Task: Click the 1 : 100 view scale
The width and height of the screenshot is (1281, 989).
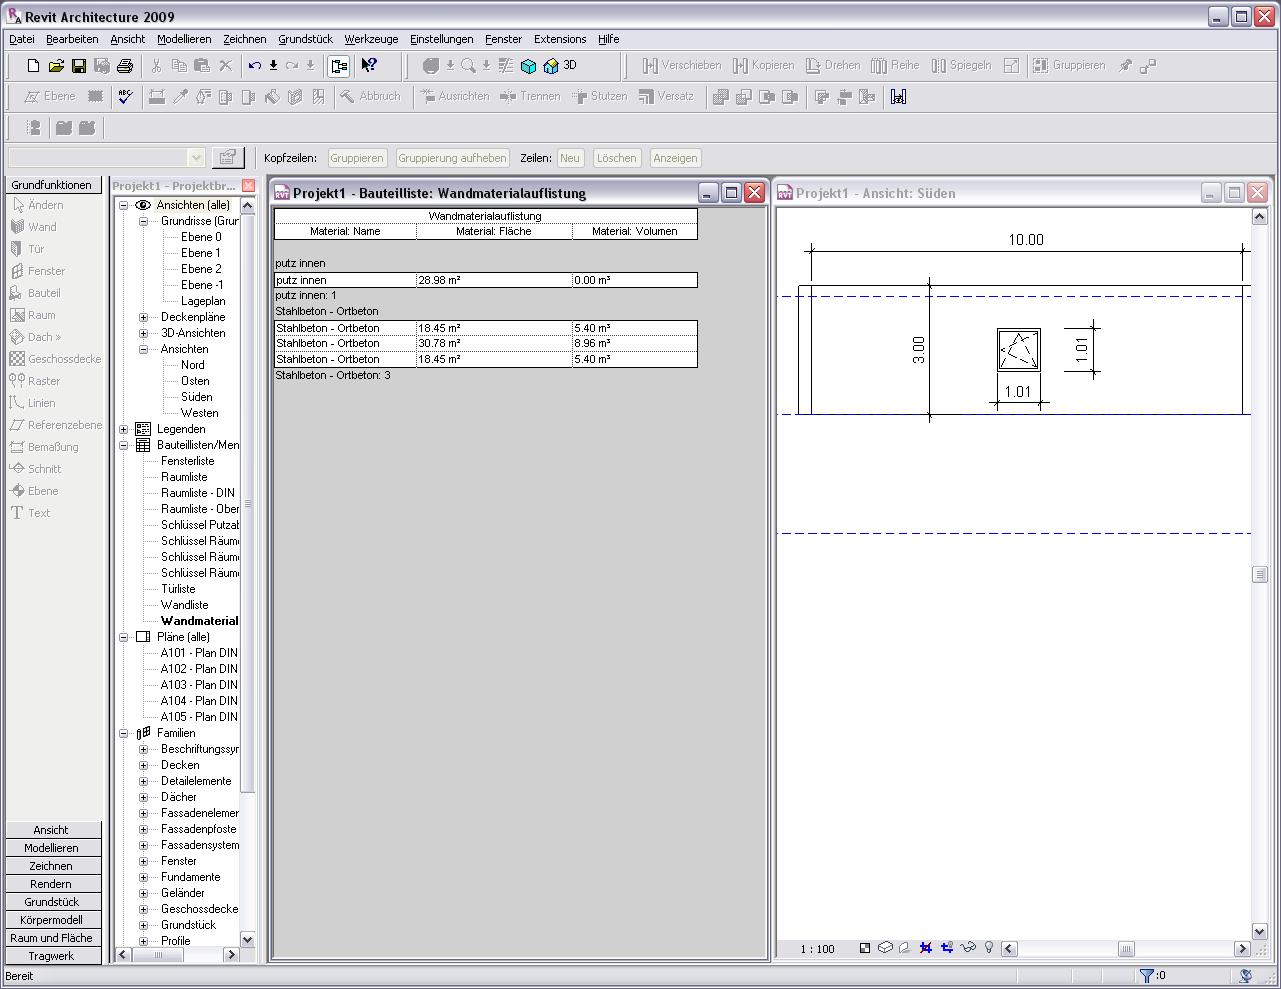Action: click(x=817, y=949)
